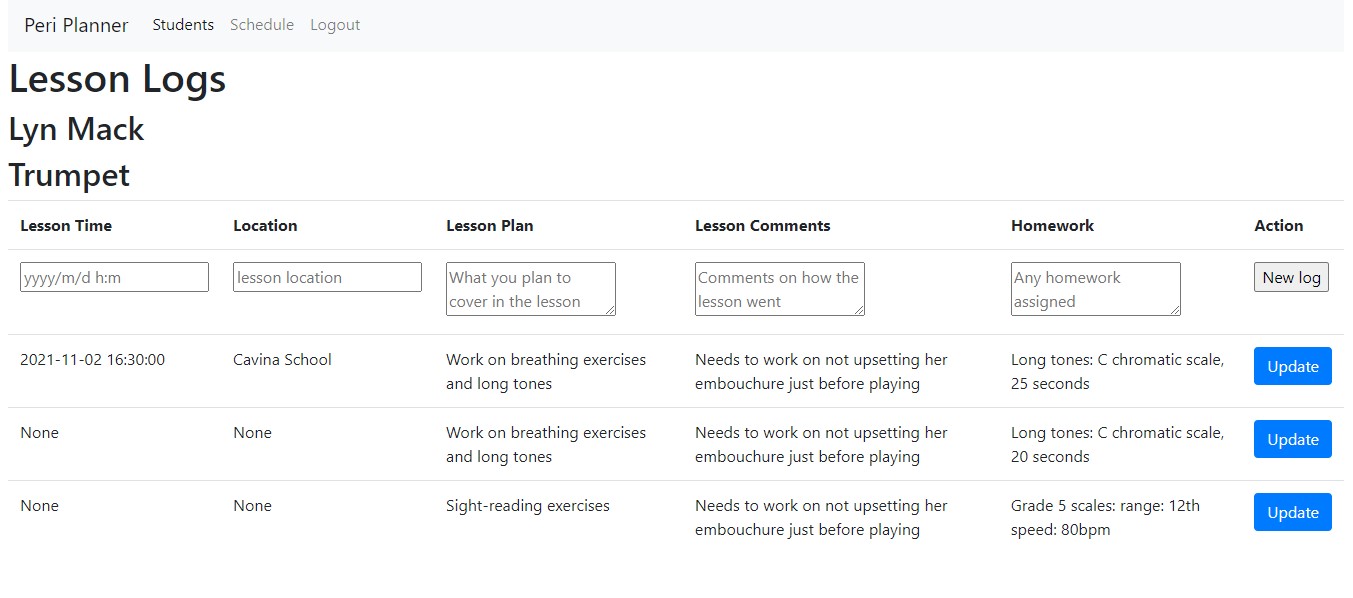Click the 2021-11-02 16:30:00 lesson time cell
1353x598 pixels.
92,360
